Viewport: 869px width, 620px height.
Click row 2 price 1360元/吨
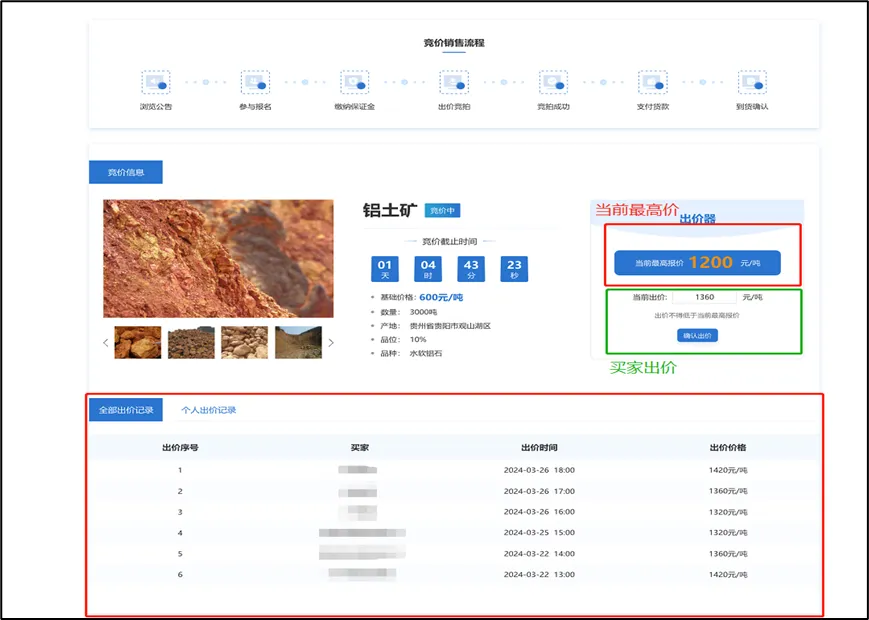(x=728, y=491)
